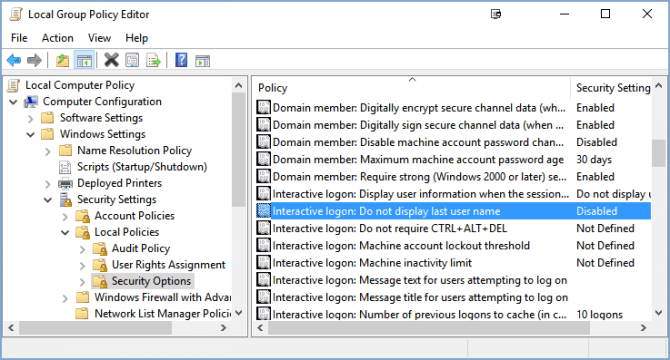Screen dimensions: 670x360
Task: Click the Back arrow toolbar icon
Action: (14, 60)
